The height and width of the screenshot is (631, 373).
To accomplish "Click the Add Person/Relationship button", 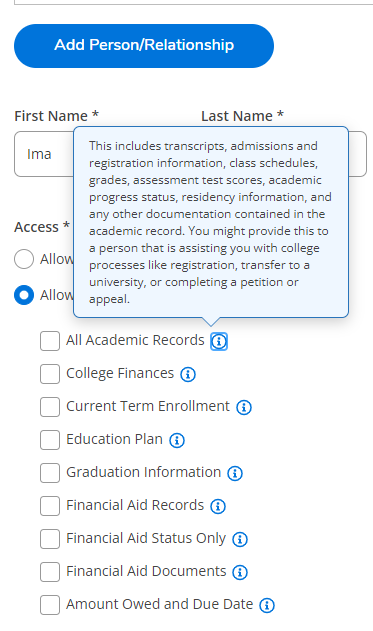I will click(x=144, y=46).
